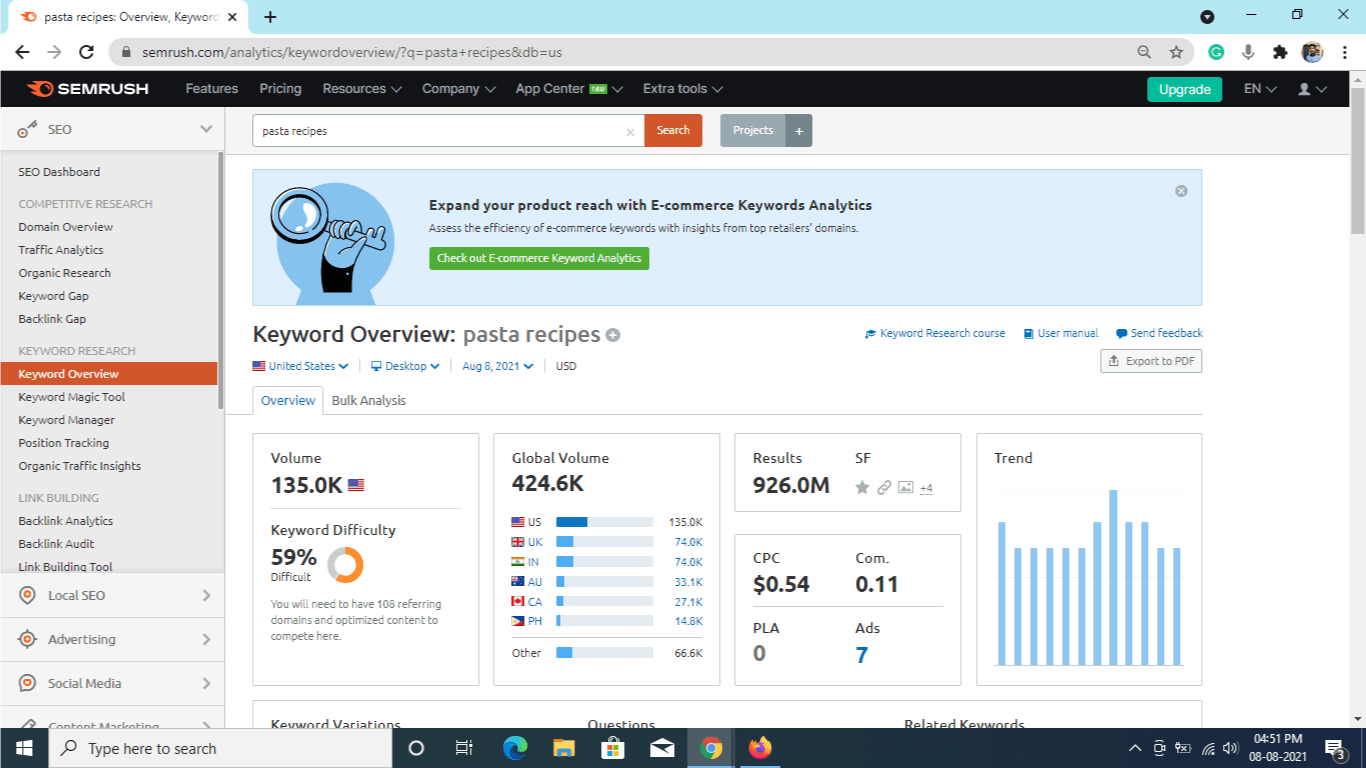Open a new Chrome tab

270,17
